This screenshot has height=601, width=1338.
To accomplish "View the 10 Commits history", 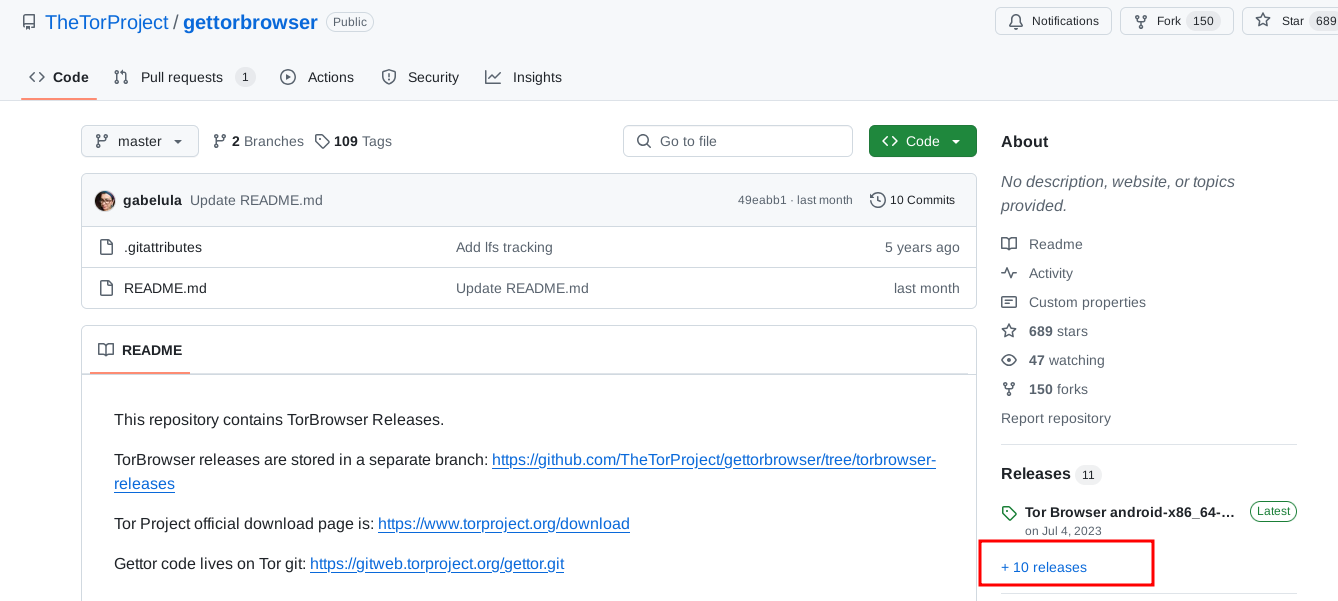I will 912,200.
